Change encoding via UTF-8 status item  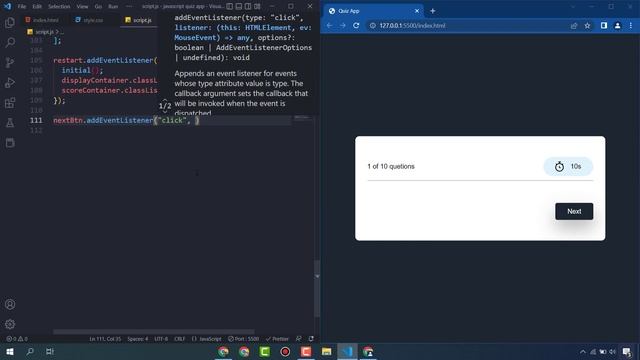click(161, 339)
